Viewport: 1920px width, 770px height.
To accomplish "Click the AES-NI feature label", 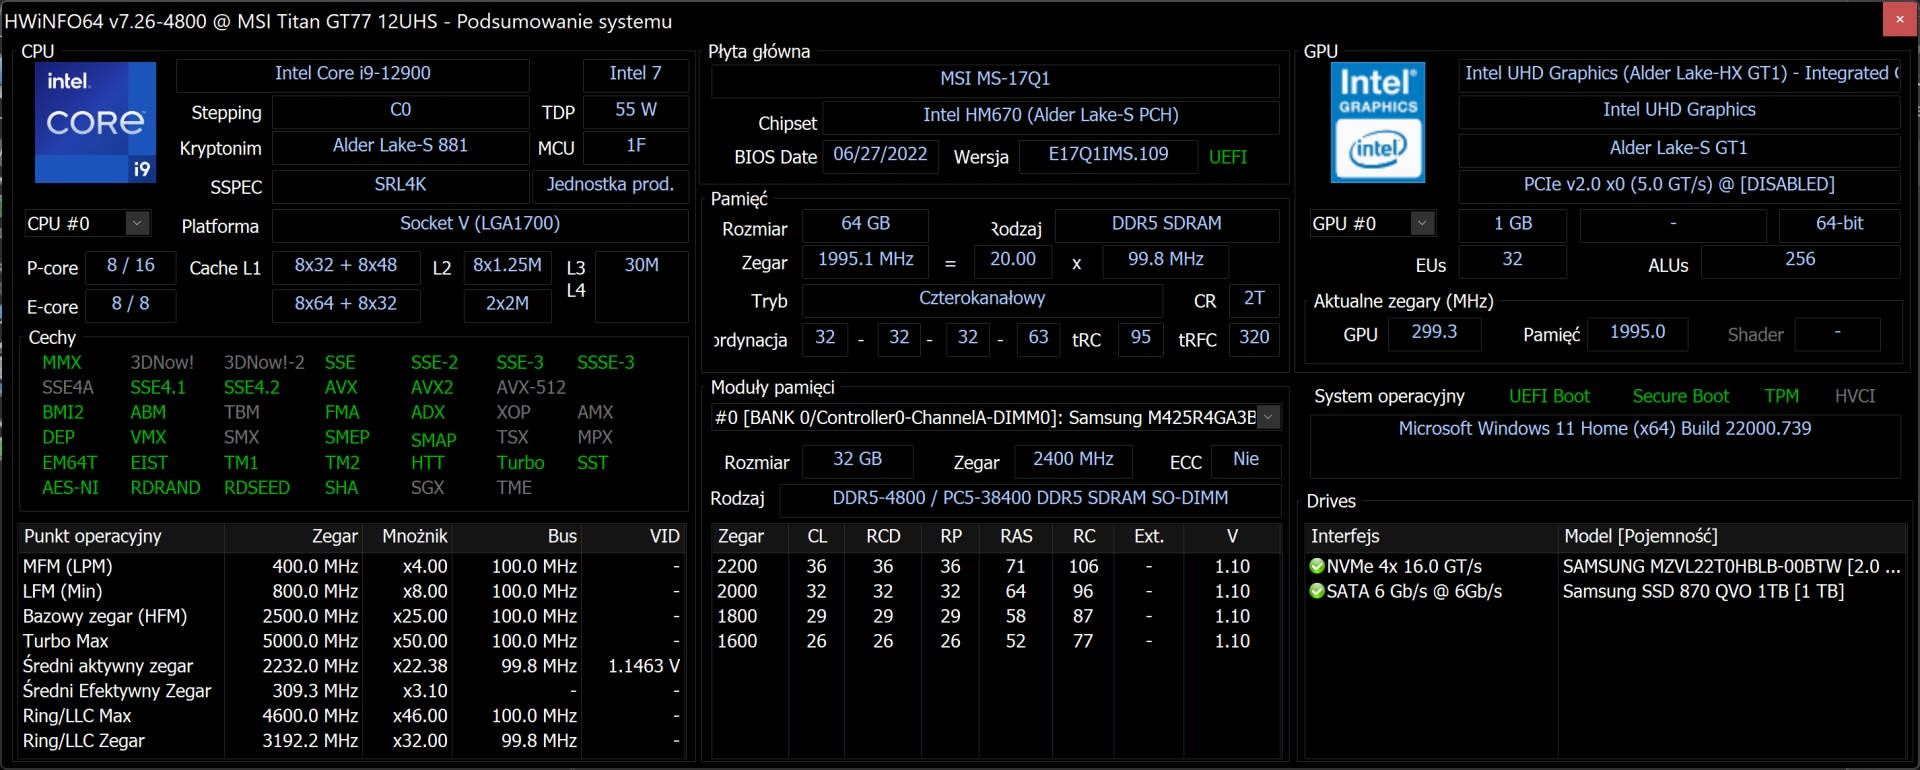I will click(70, 488).
